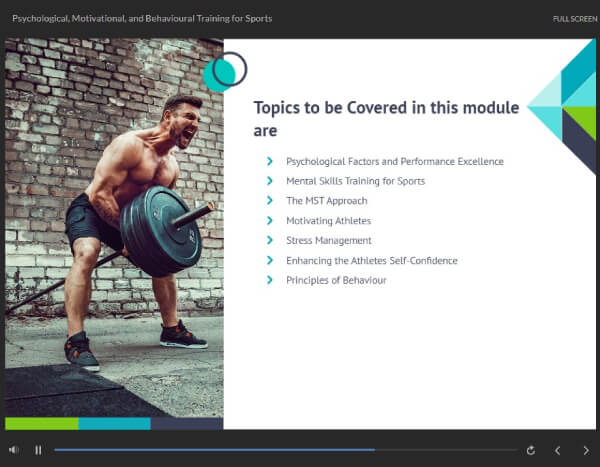The width and height of the screenshot is (600, 467).
Task: Click the weightlifter photo on the slide
Action: pyautogui.click(x=114, y=228)
